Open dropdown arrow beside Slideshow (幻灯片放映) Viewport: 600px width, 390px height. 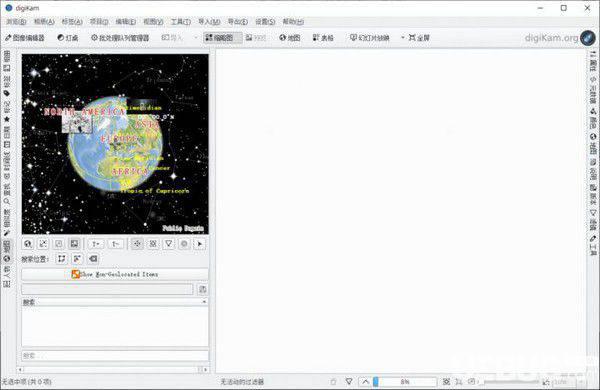pyautogui.click(x=403, y=38)
